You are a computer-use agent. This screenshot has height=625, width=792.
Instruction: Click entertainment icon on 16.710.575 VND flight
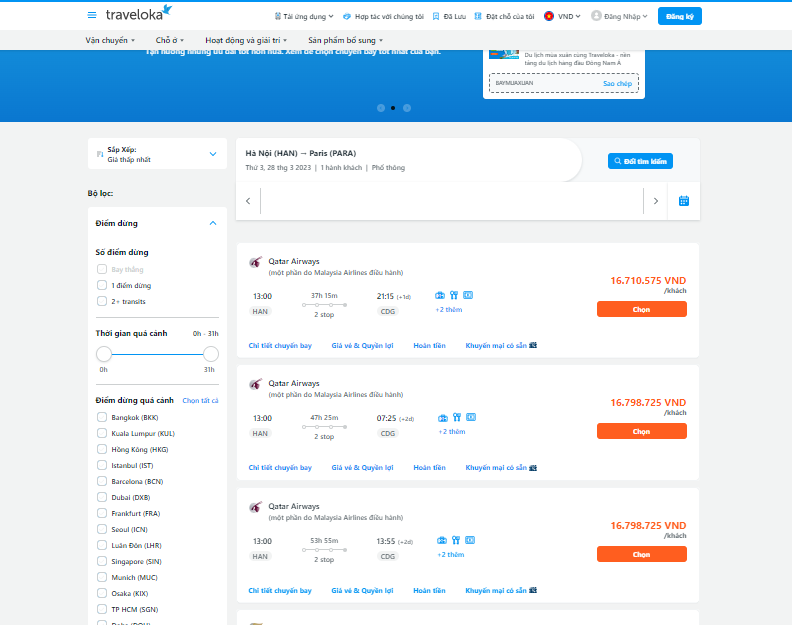[468, 295]
